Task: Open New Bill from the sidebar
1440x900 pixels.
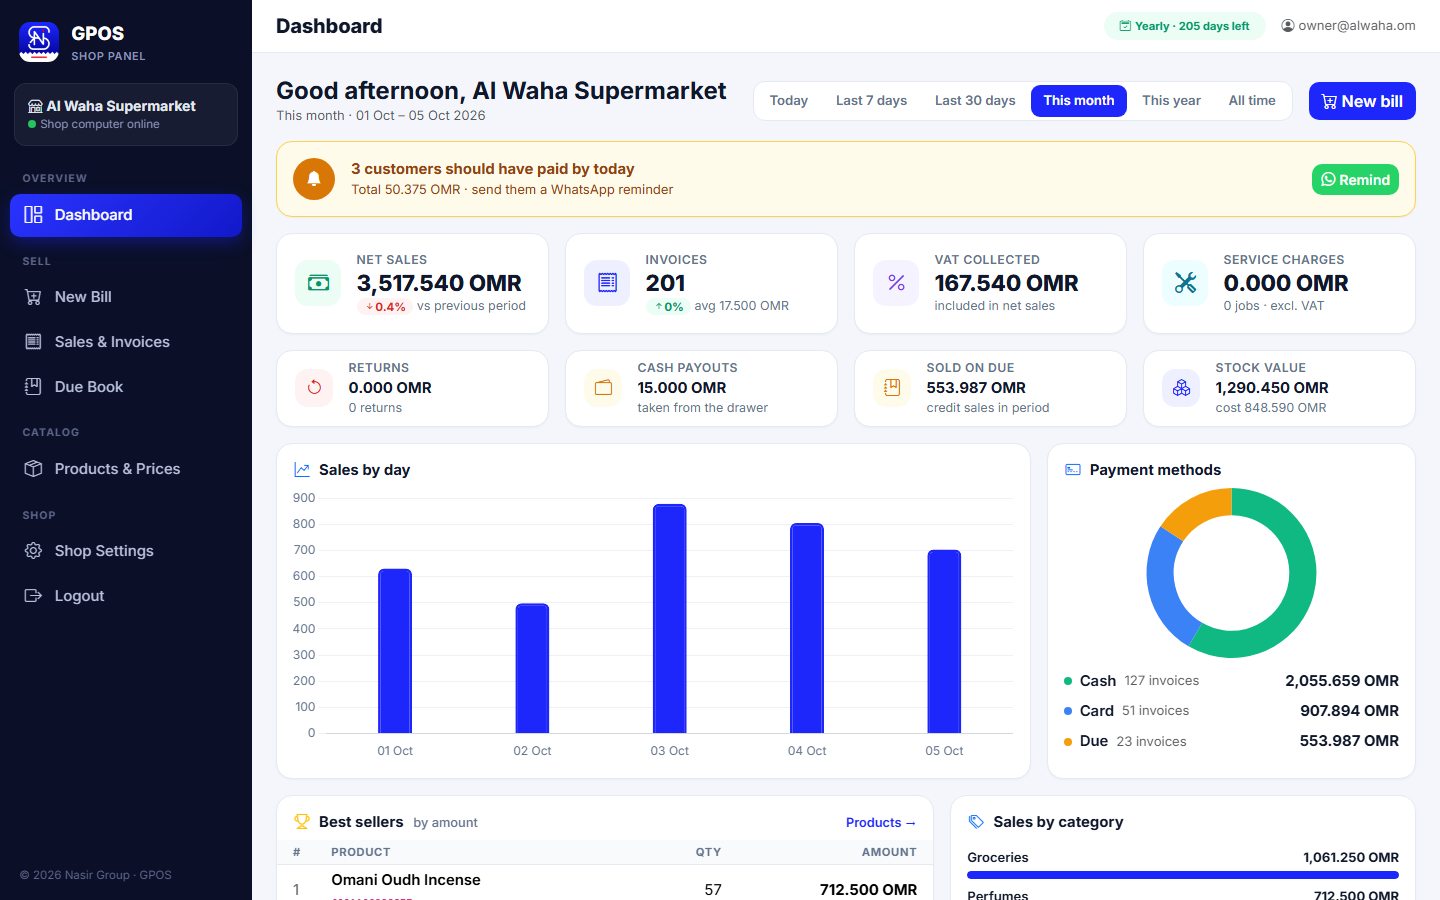Action: point(126,297)
